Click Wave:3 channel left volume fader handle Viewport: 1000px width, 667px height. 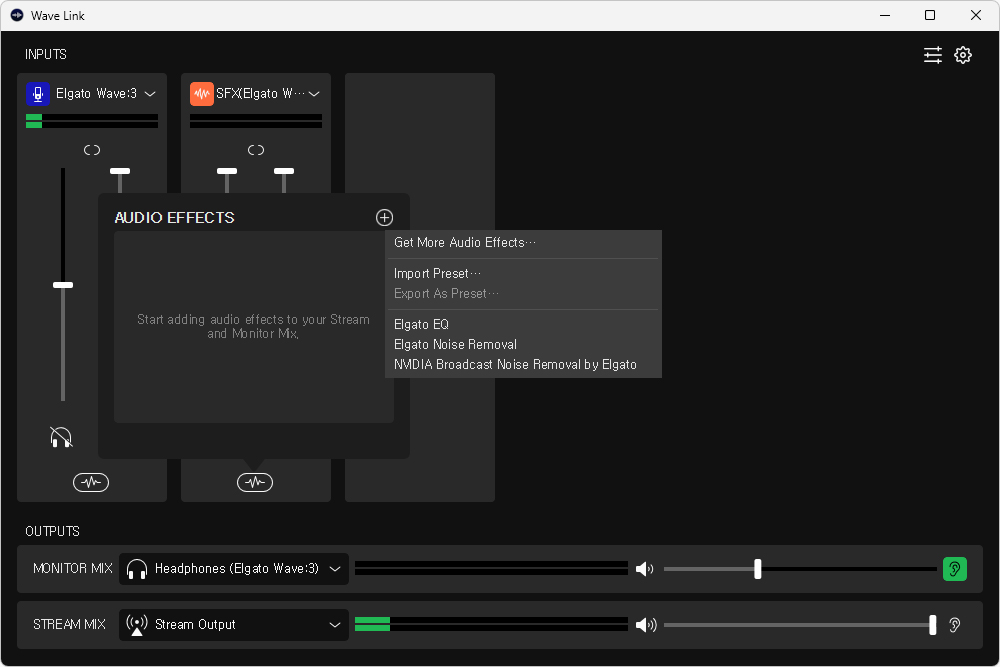pyautogui.click(x=62, y=285)
